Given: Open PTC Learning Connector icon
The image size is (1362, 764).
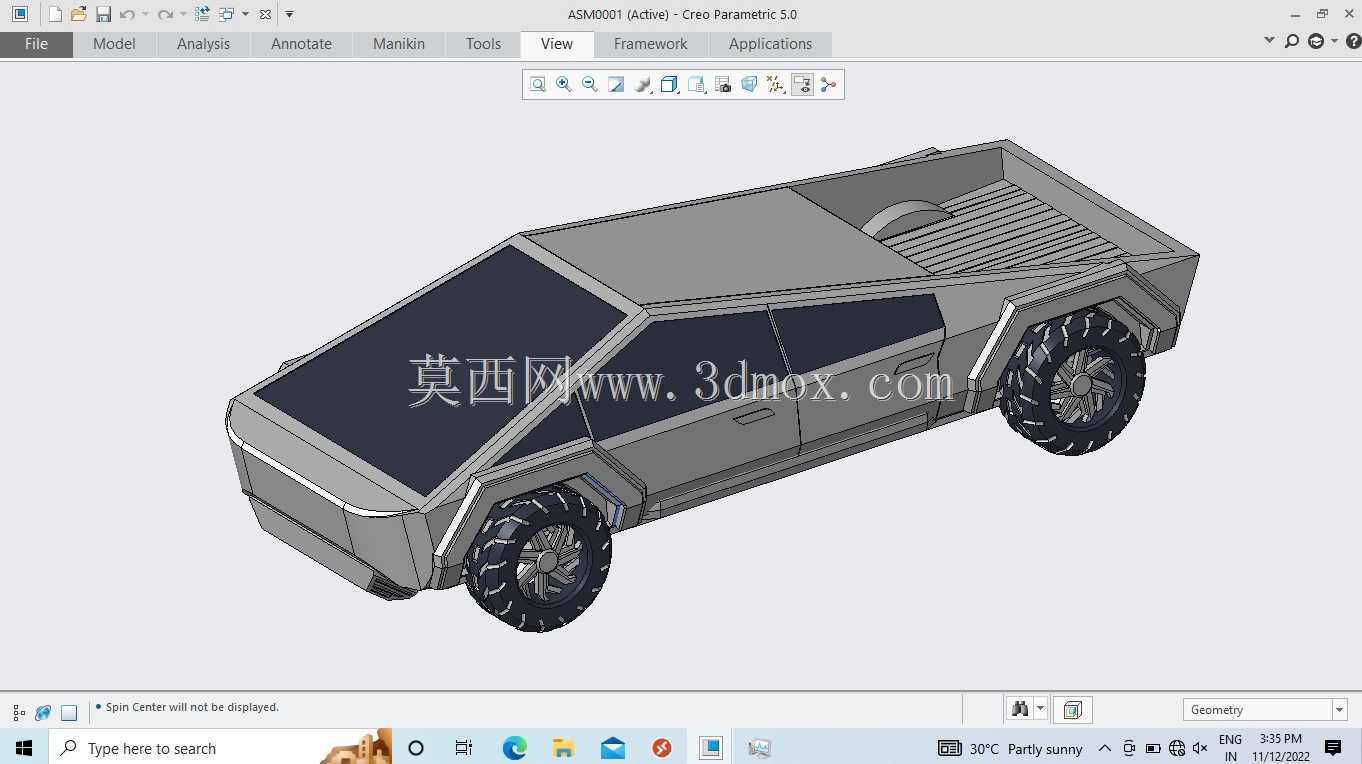Looking at the screenshot, I should (x=1316, y=41).
